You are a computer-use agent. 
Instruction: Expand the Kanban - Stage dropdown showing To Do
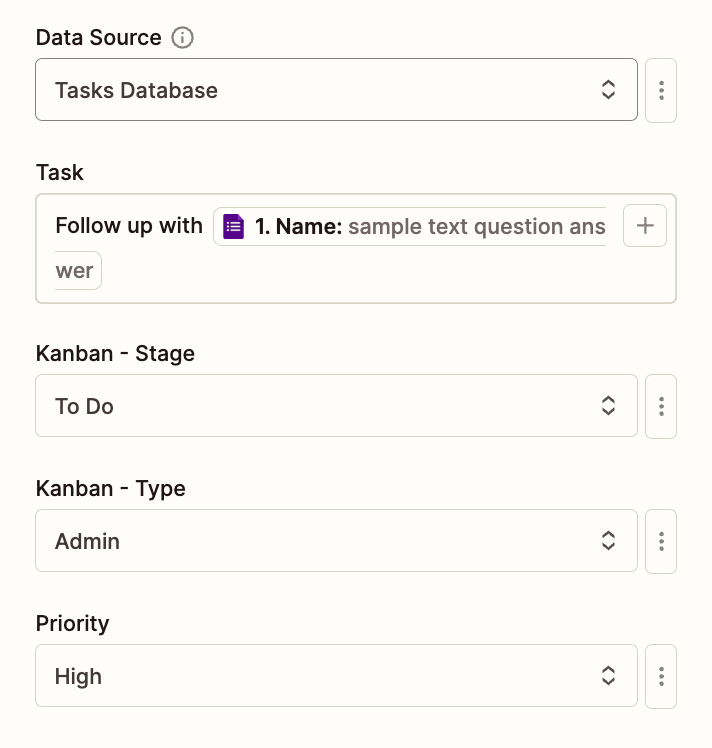(x=320, y=406)
